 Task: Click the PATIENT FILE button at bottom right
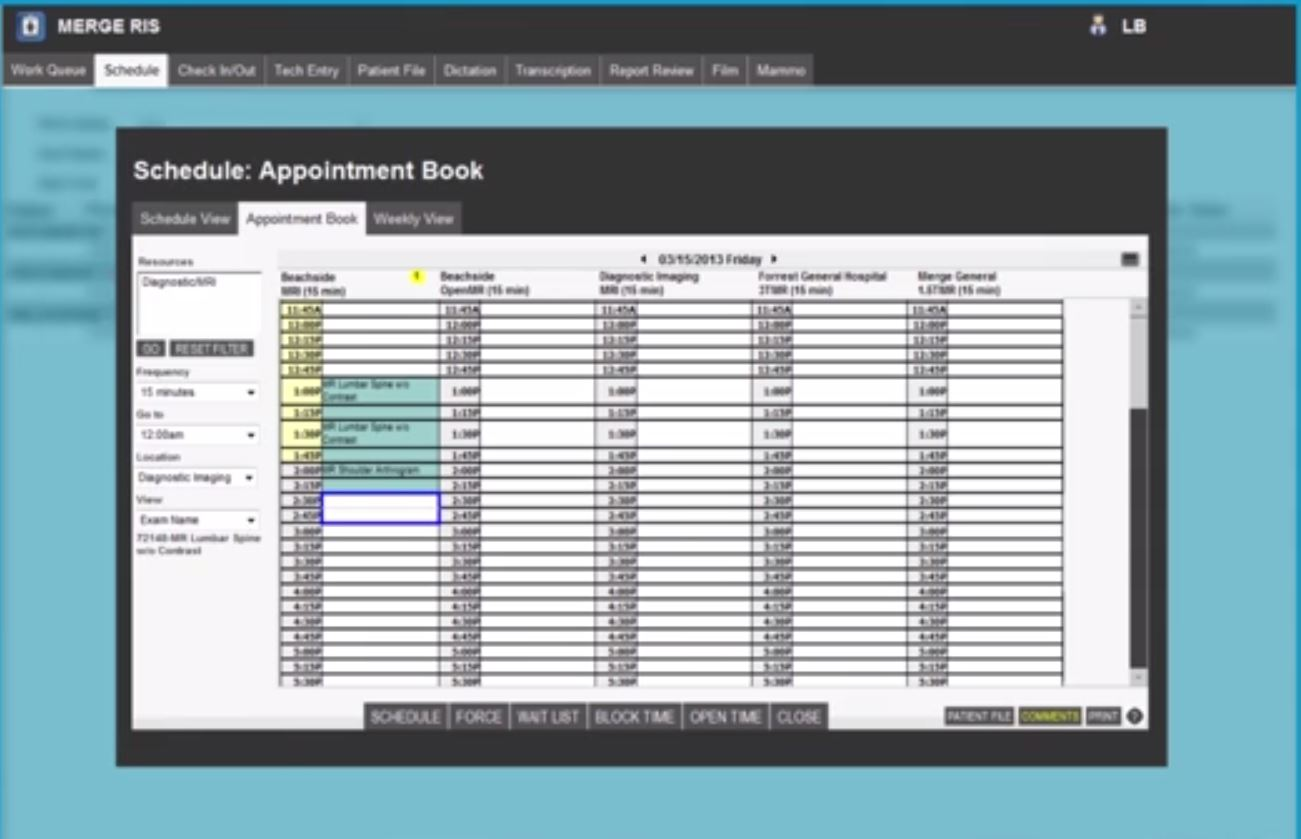979,716
